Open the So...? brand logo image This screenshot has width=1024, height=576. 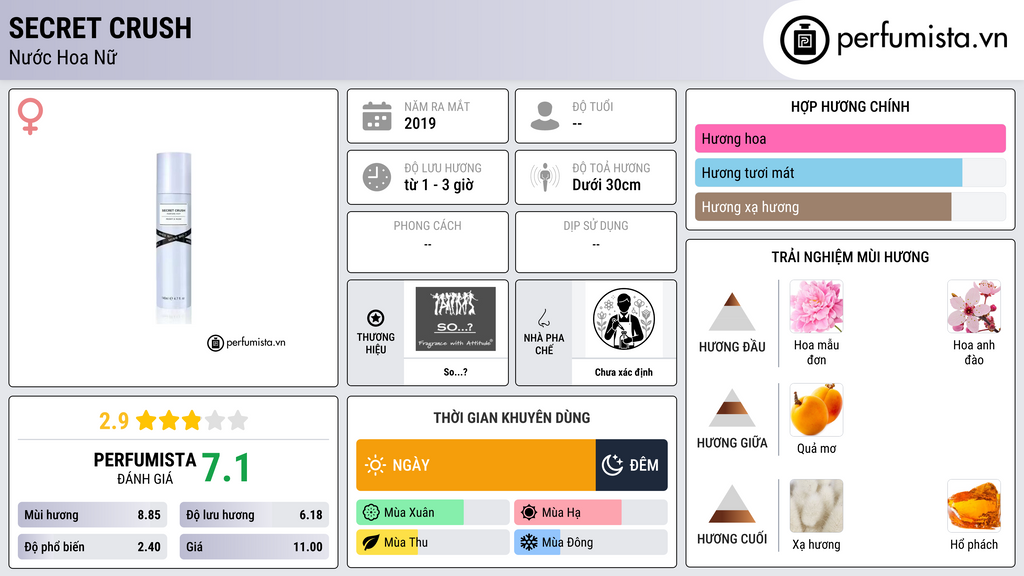click(455, 319)
